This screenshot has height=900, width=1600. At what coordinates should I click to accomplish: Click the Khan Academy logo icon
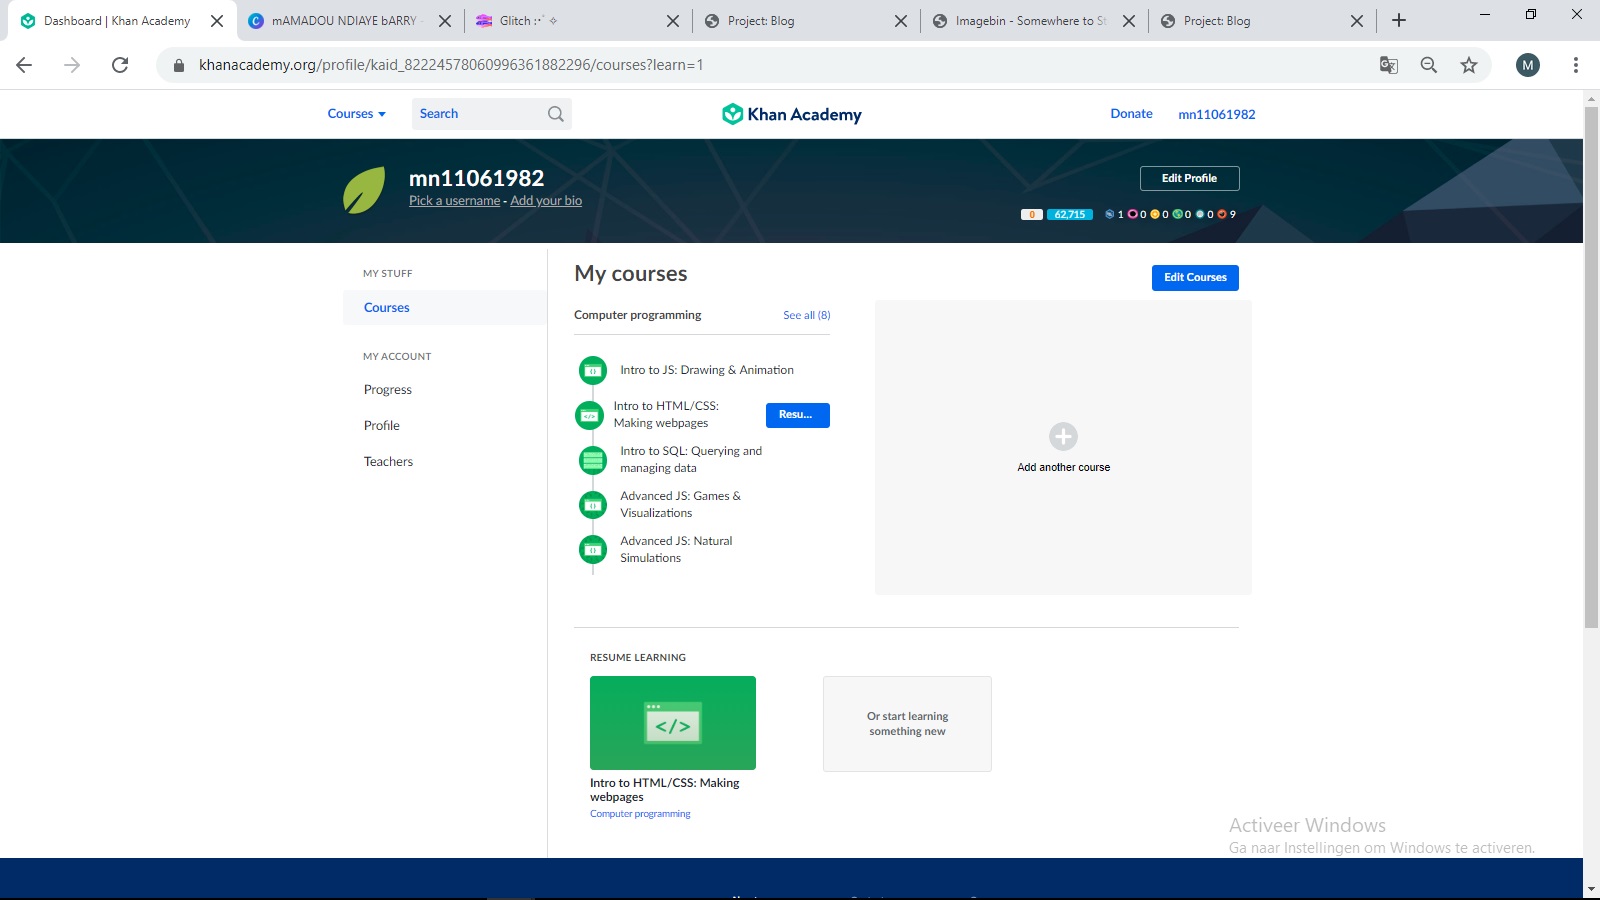(x=732, y=114)
